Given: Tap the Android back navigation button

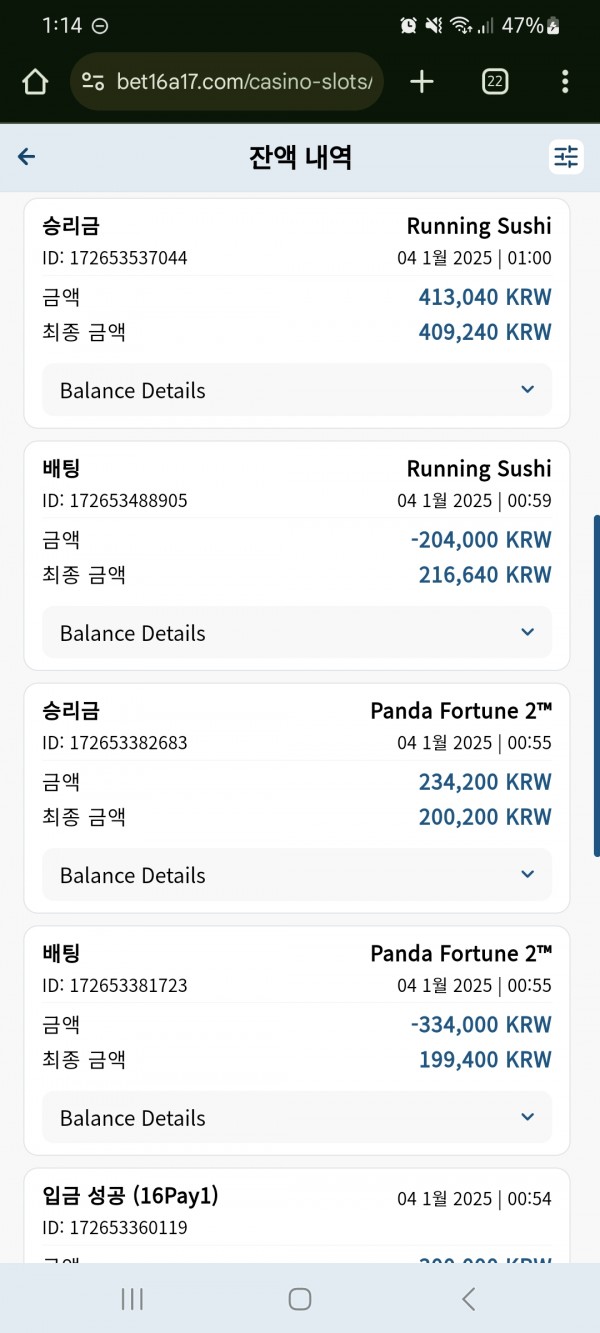Looking at the screenshot, I should pyautogui.click(x=468, y=1298).
